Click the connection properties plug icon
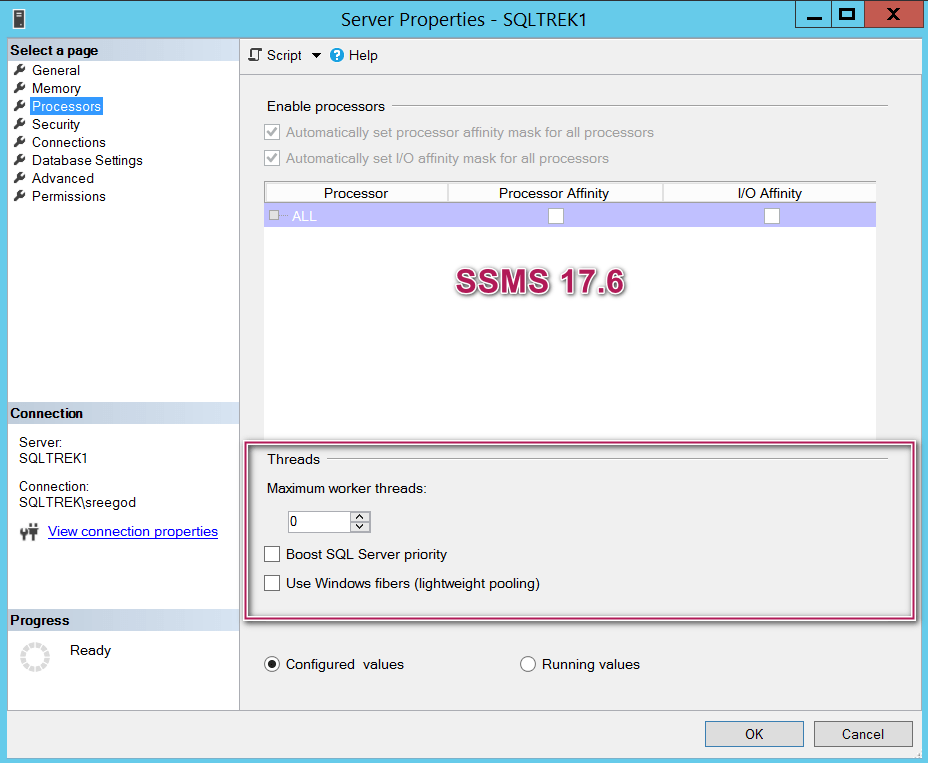The width and height of the screenshot is (928, 763). pyautogui.click(x=29, y=532)
